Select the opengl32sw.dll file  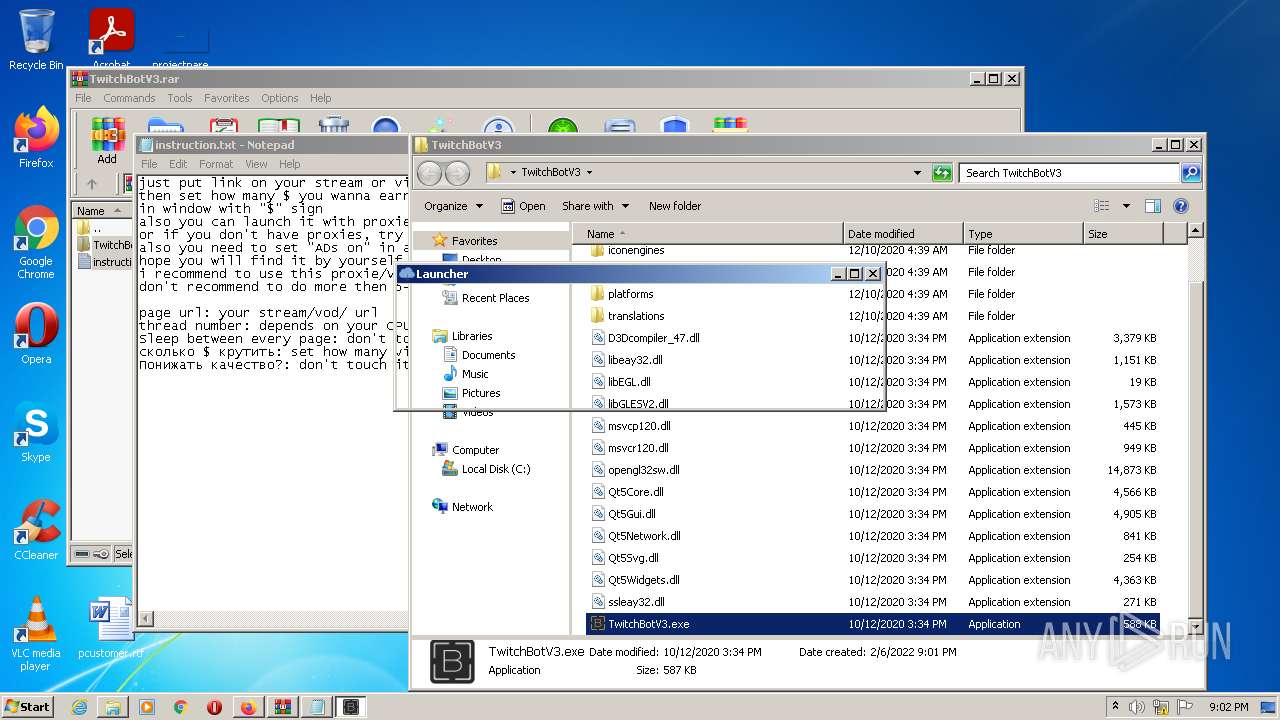872,470
